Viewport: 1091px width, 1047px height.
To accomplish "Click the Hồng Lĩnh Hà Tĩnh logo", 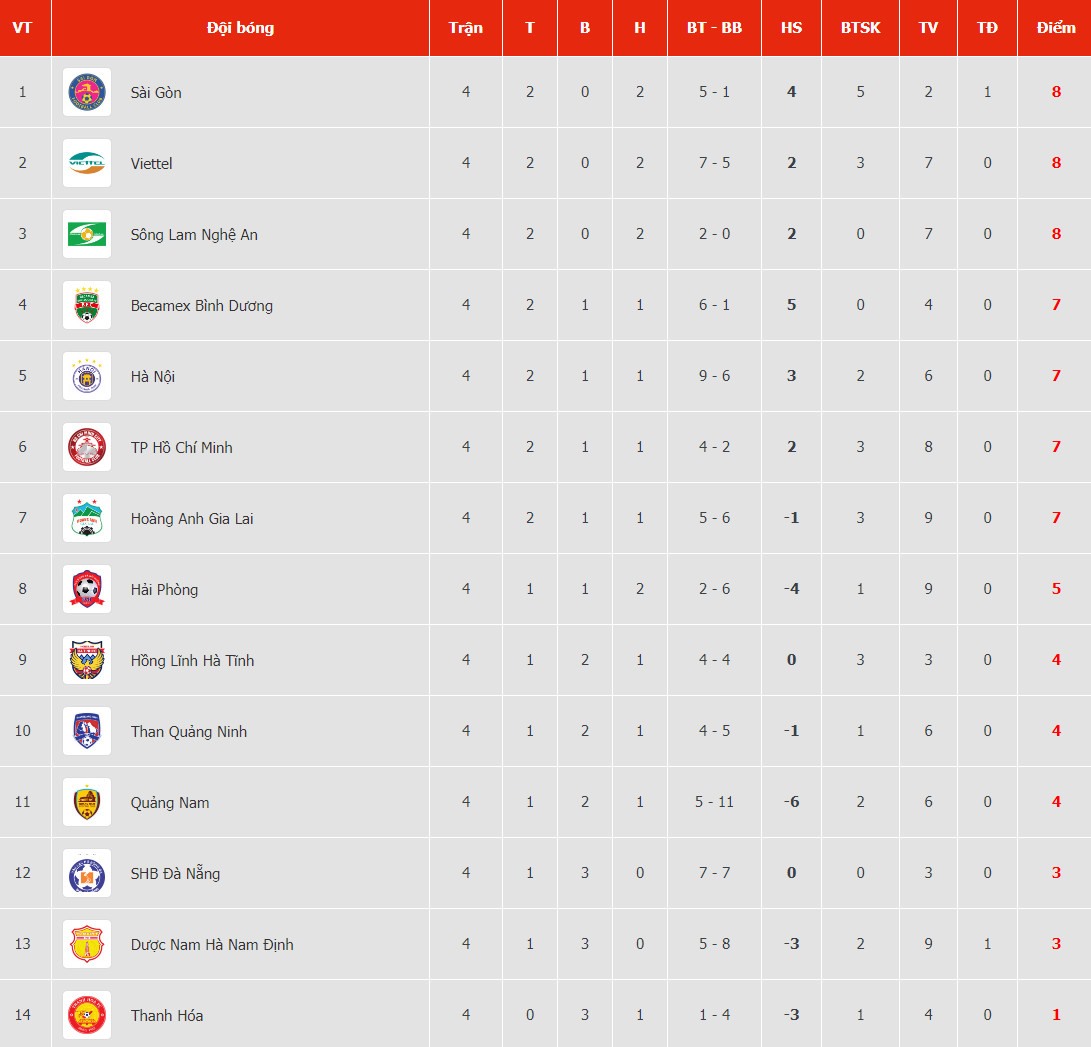I will coord(87,660).
